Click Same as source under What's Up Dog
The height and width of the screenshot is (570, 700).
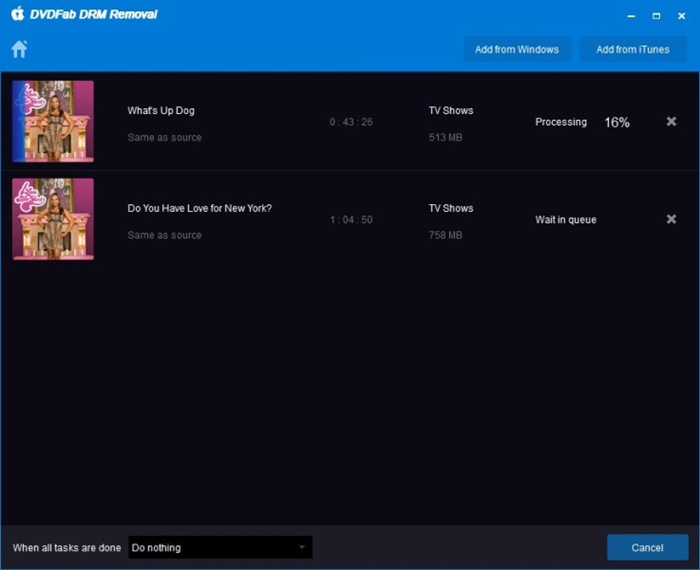(164, 137)
